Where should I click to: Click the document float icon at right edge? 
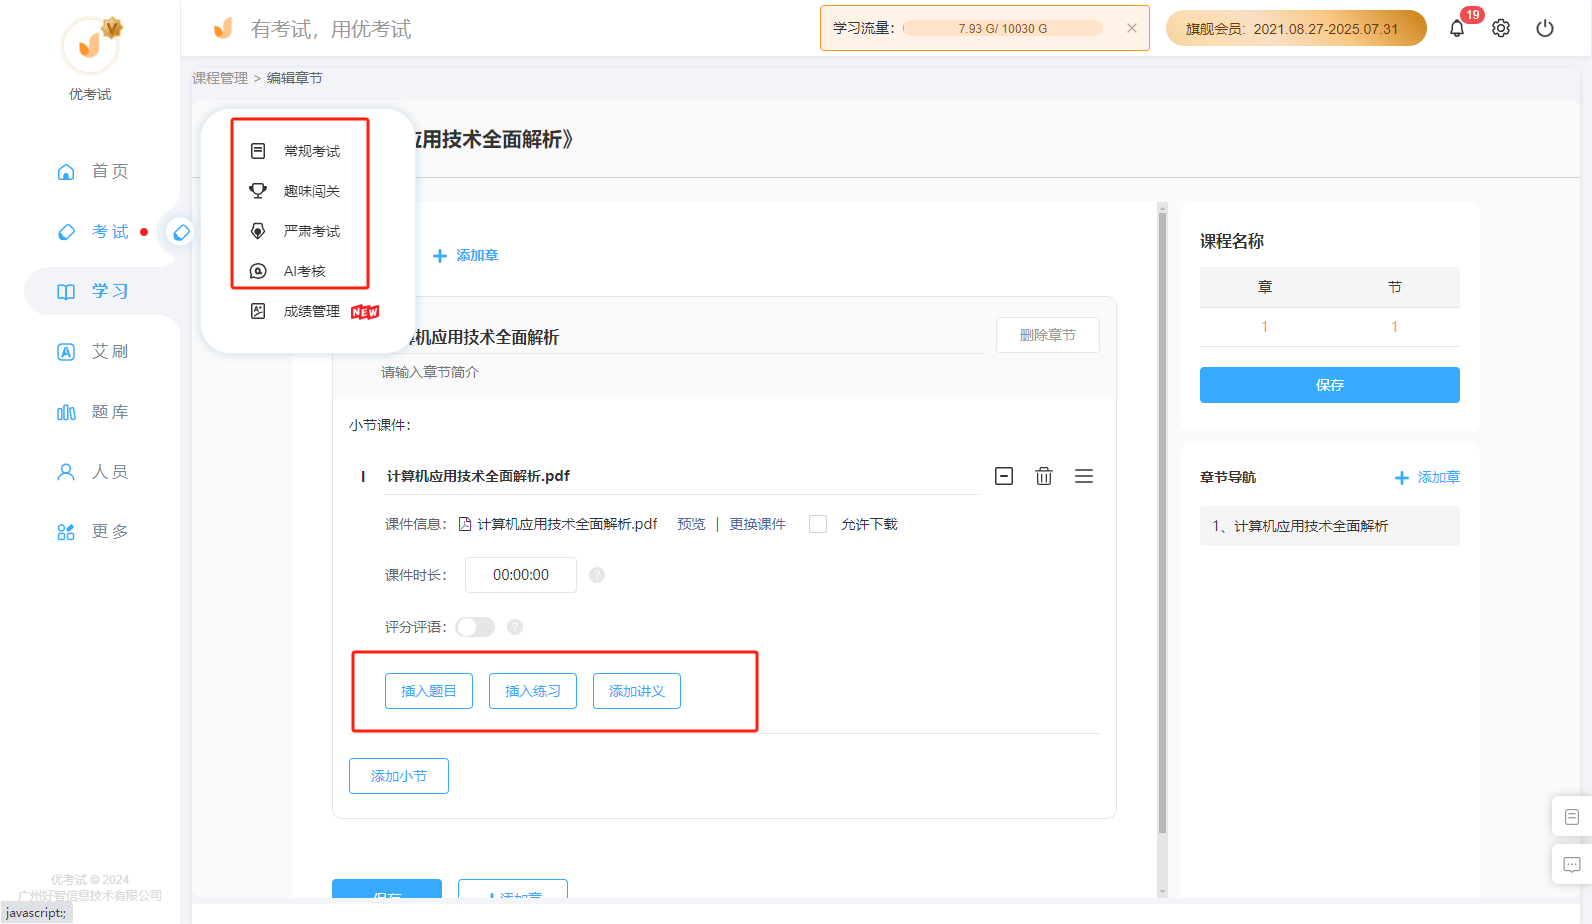[1572, 817]
